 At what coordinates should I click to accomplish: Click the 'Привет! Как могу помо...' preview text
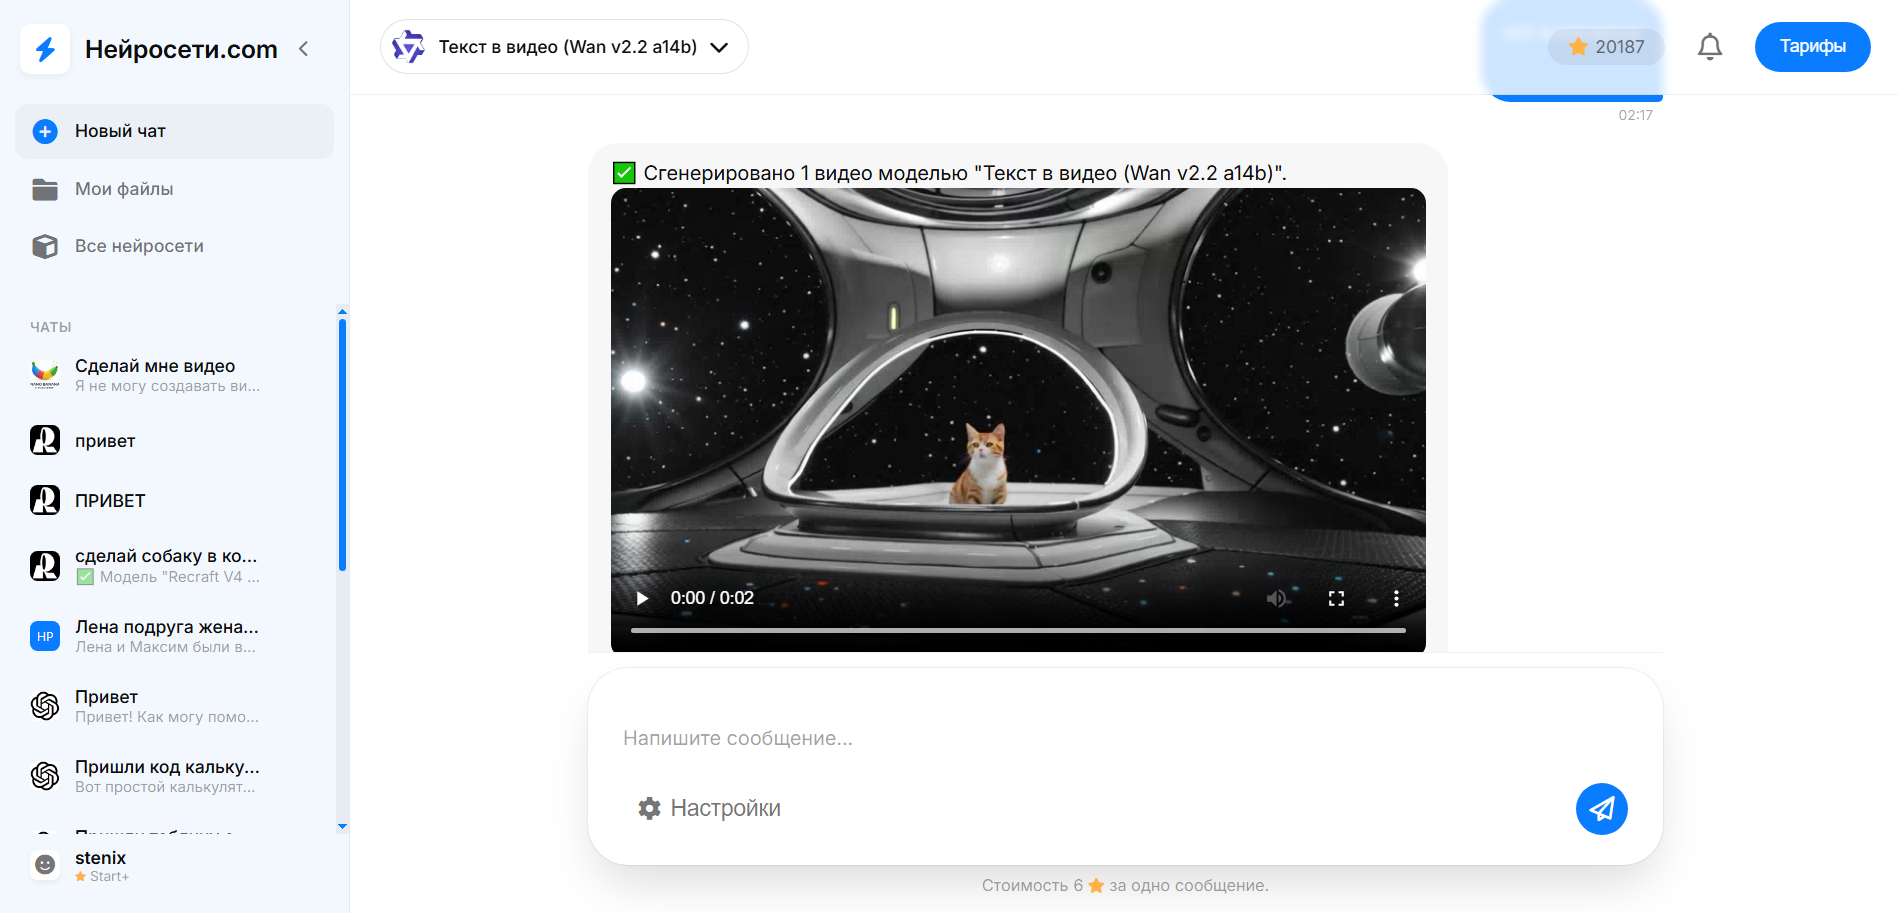pos(167,717)
